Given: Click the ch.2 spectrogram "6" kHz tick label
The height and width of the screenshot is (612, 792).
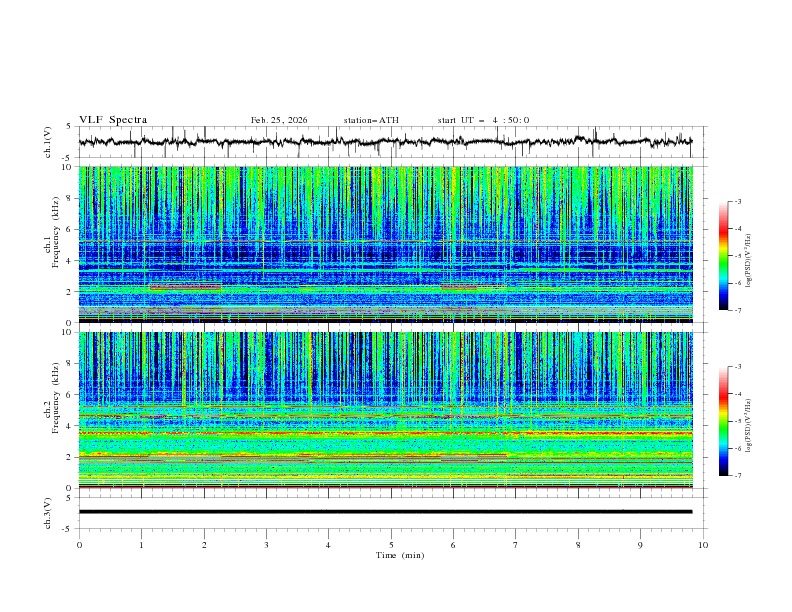Looking at the screenshot, I should (70, 395).
